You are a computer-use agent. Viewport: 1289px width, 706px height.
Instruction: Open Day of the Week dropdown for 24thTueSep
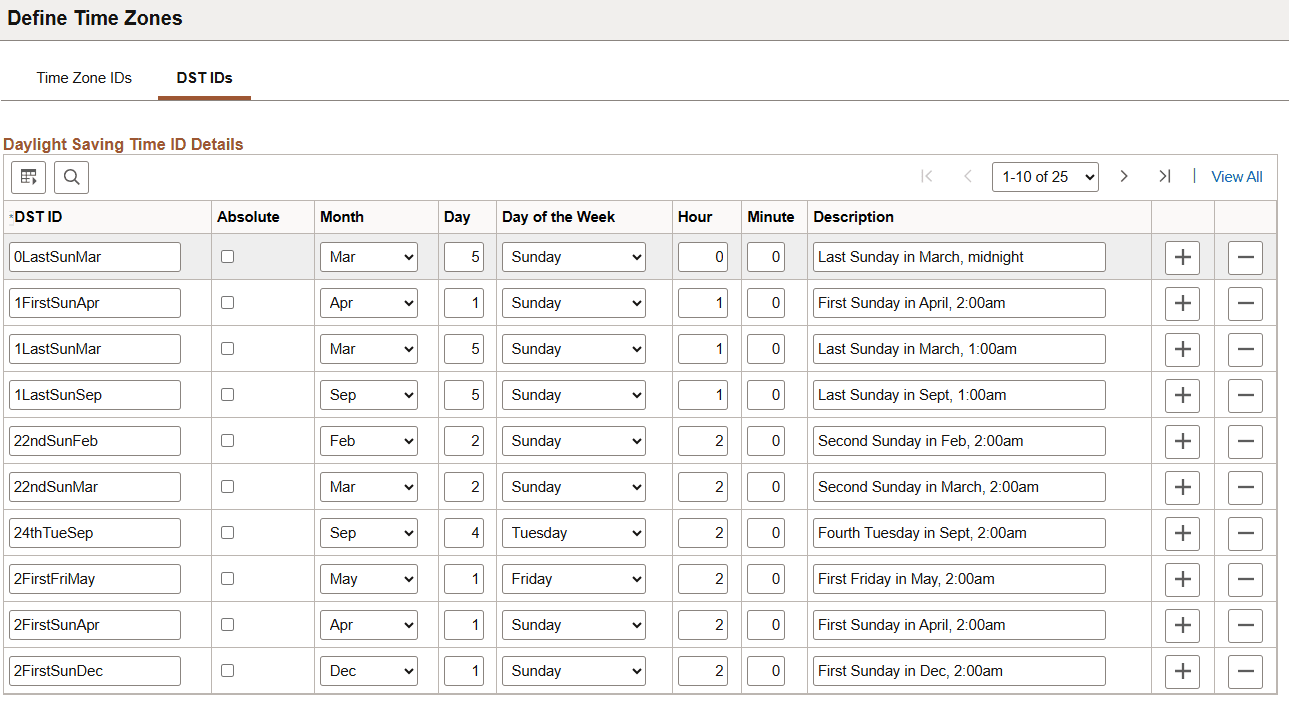[x=573, y=532]
